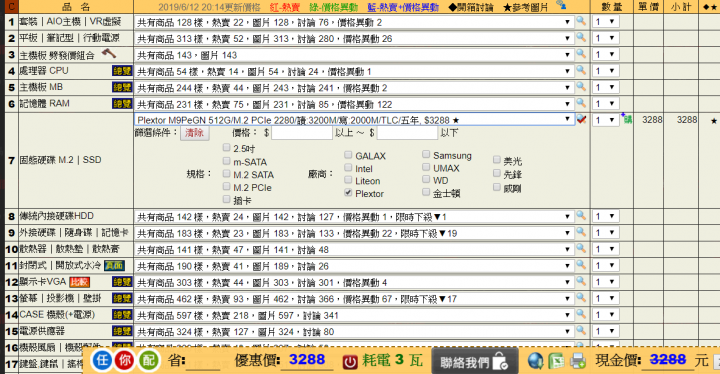Click the 3288 優惠價 value
The width and height of the screenshot is (720, 374).
[x=307, y=360]
